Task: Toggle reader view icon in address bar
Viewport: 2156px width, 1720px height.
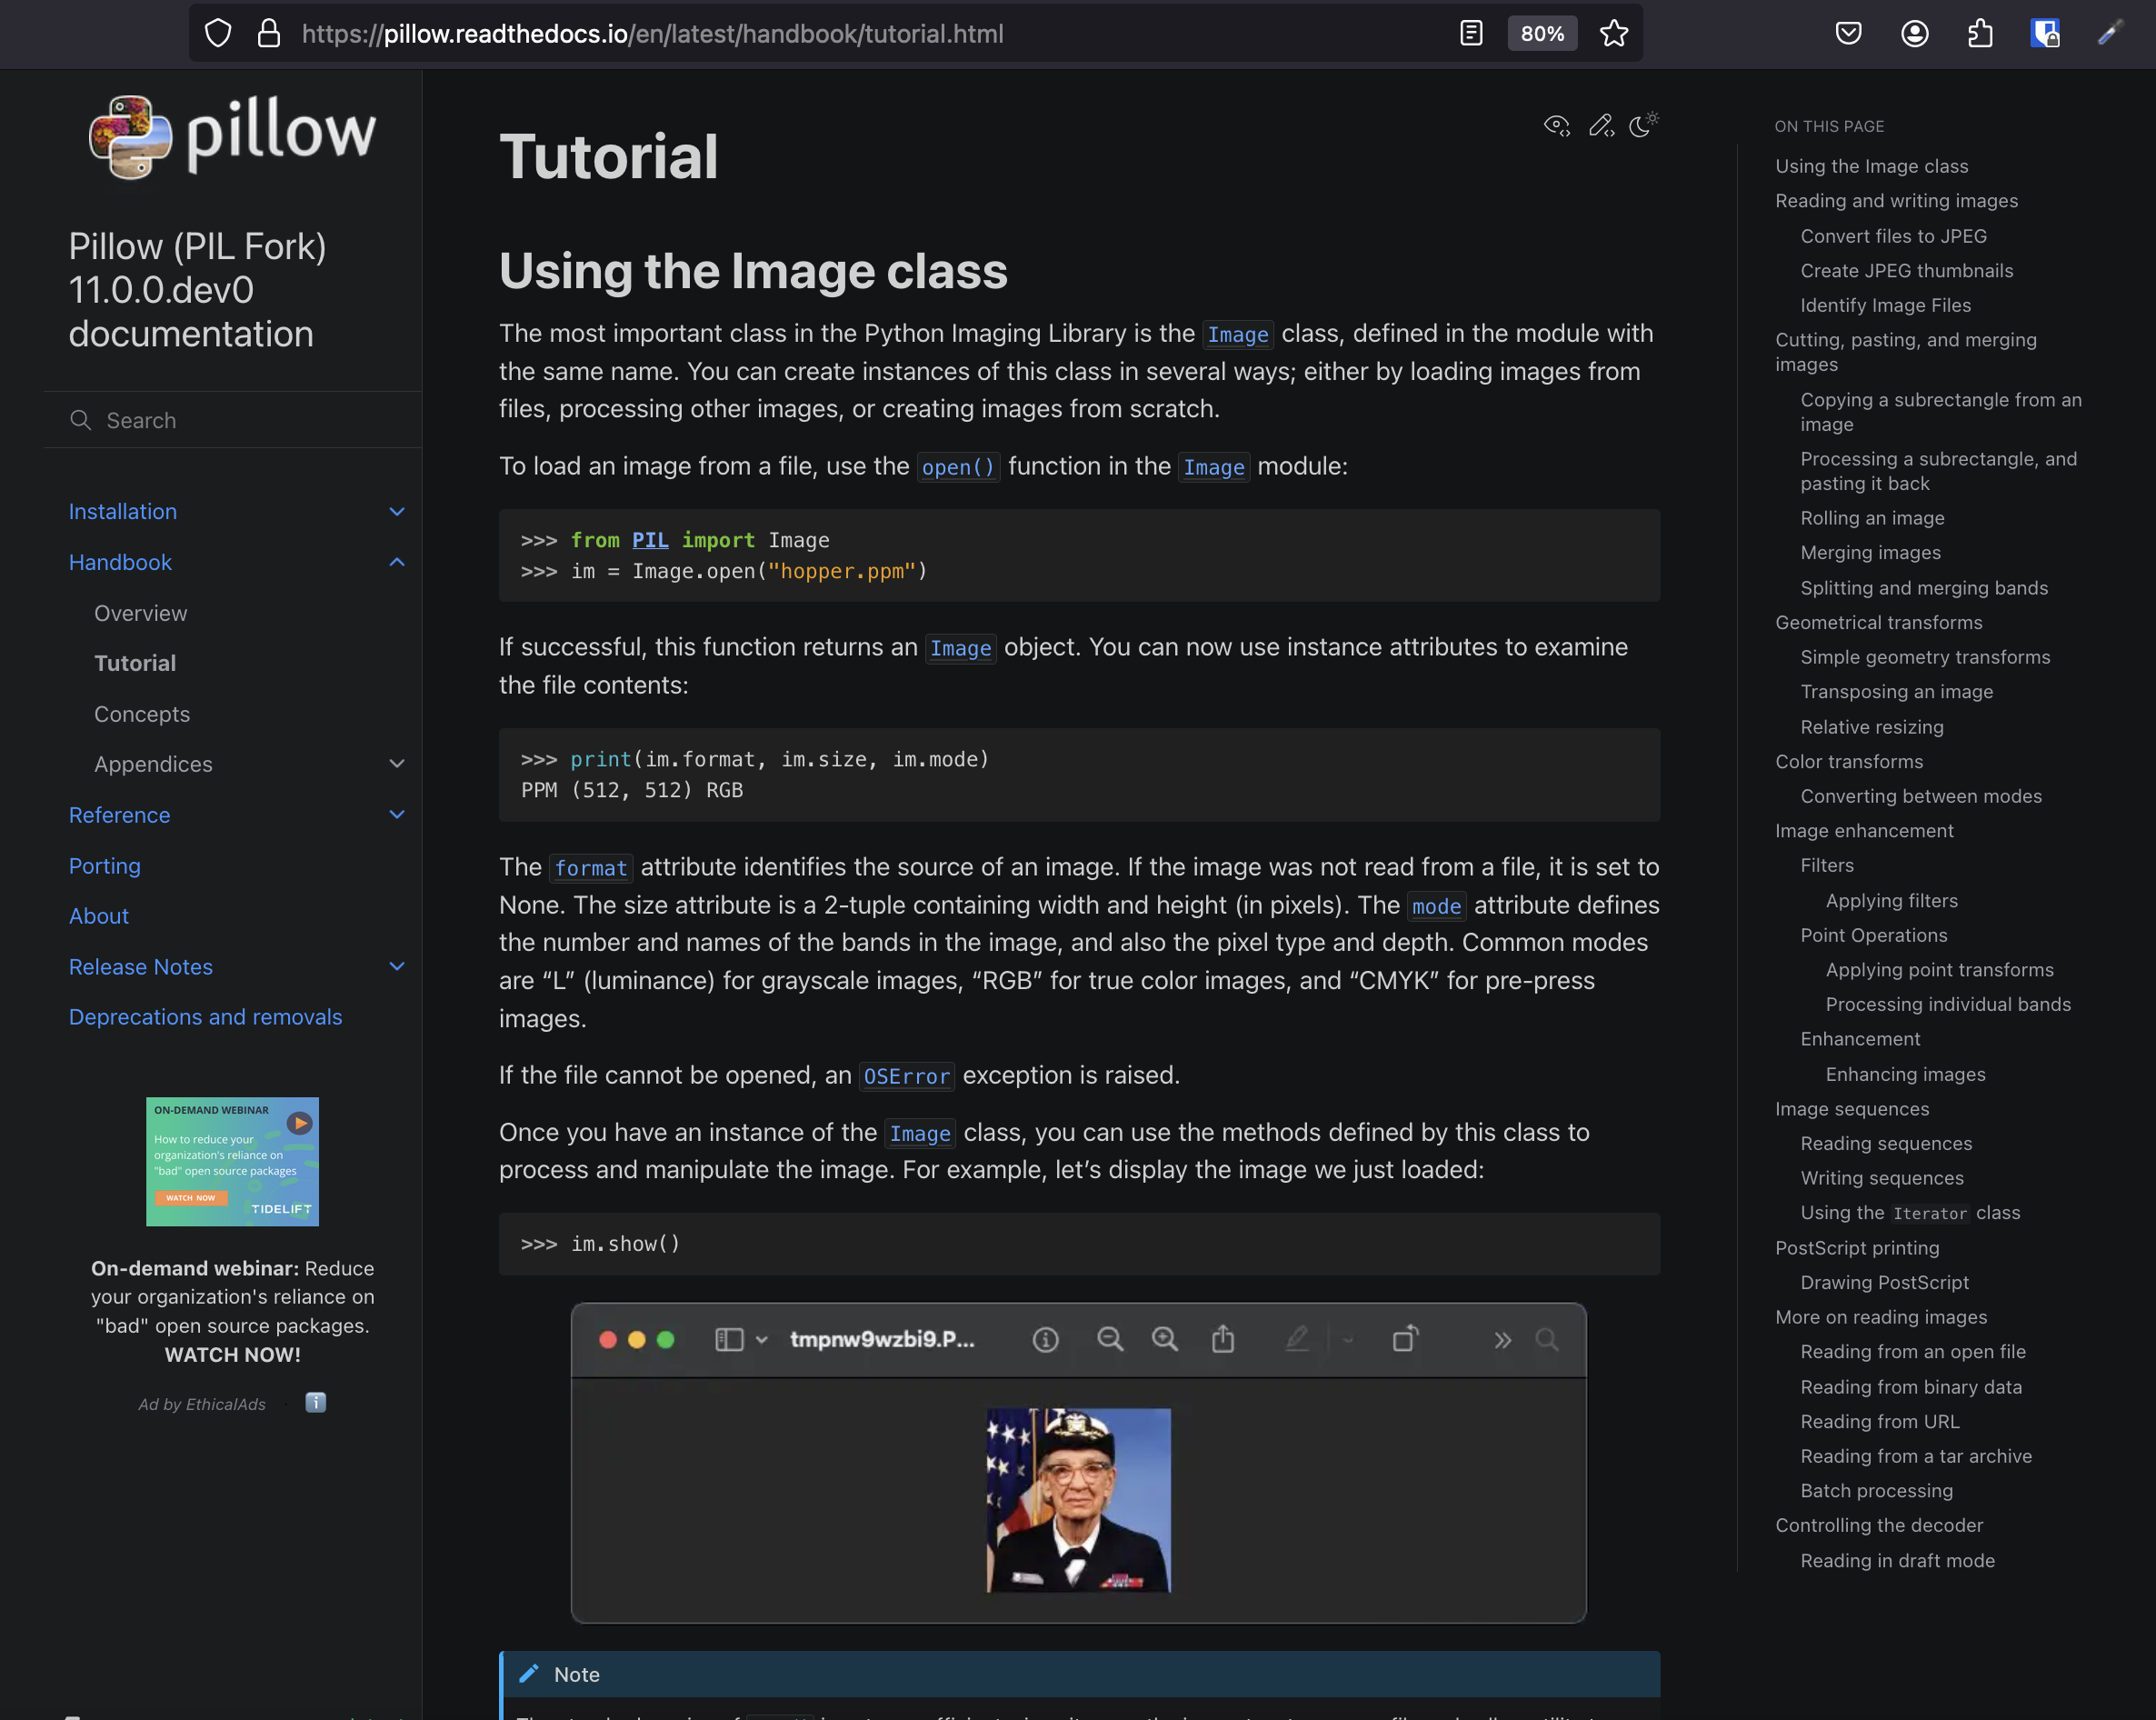Action: pos(1471,33)
